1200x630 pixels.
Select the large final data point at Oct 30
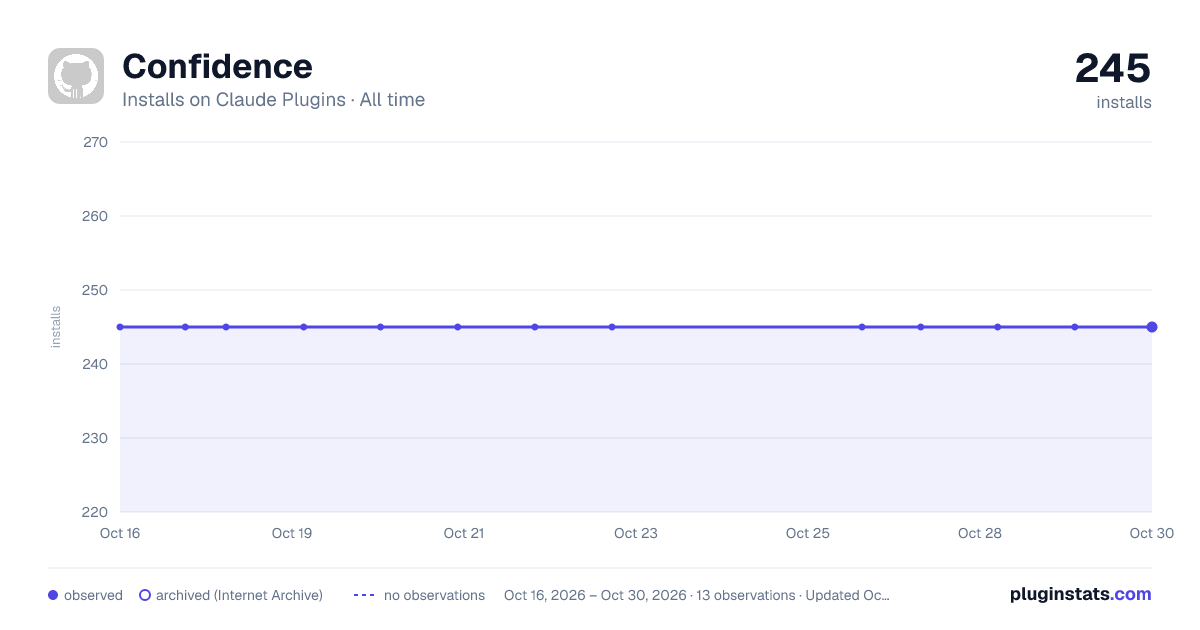click(1152, 327)
